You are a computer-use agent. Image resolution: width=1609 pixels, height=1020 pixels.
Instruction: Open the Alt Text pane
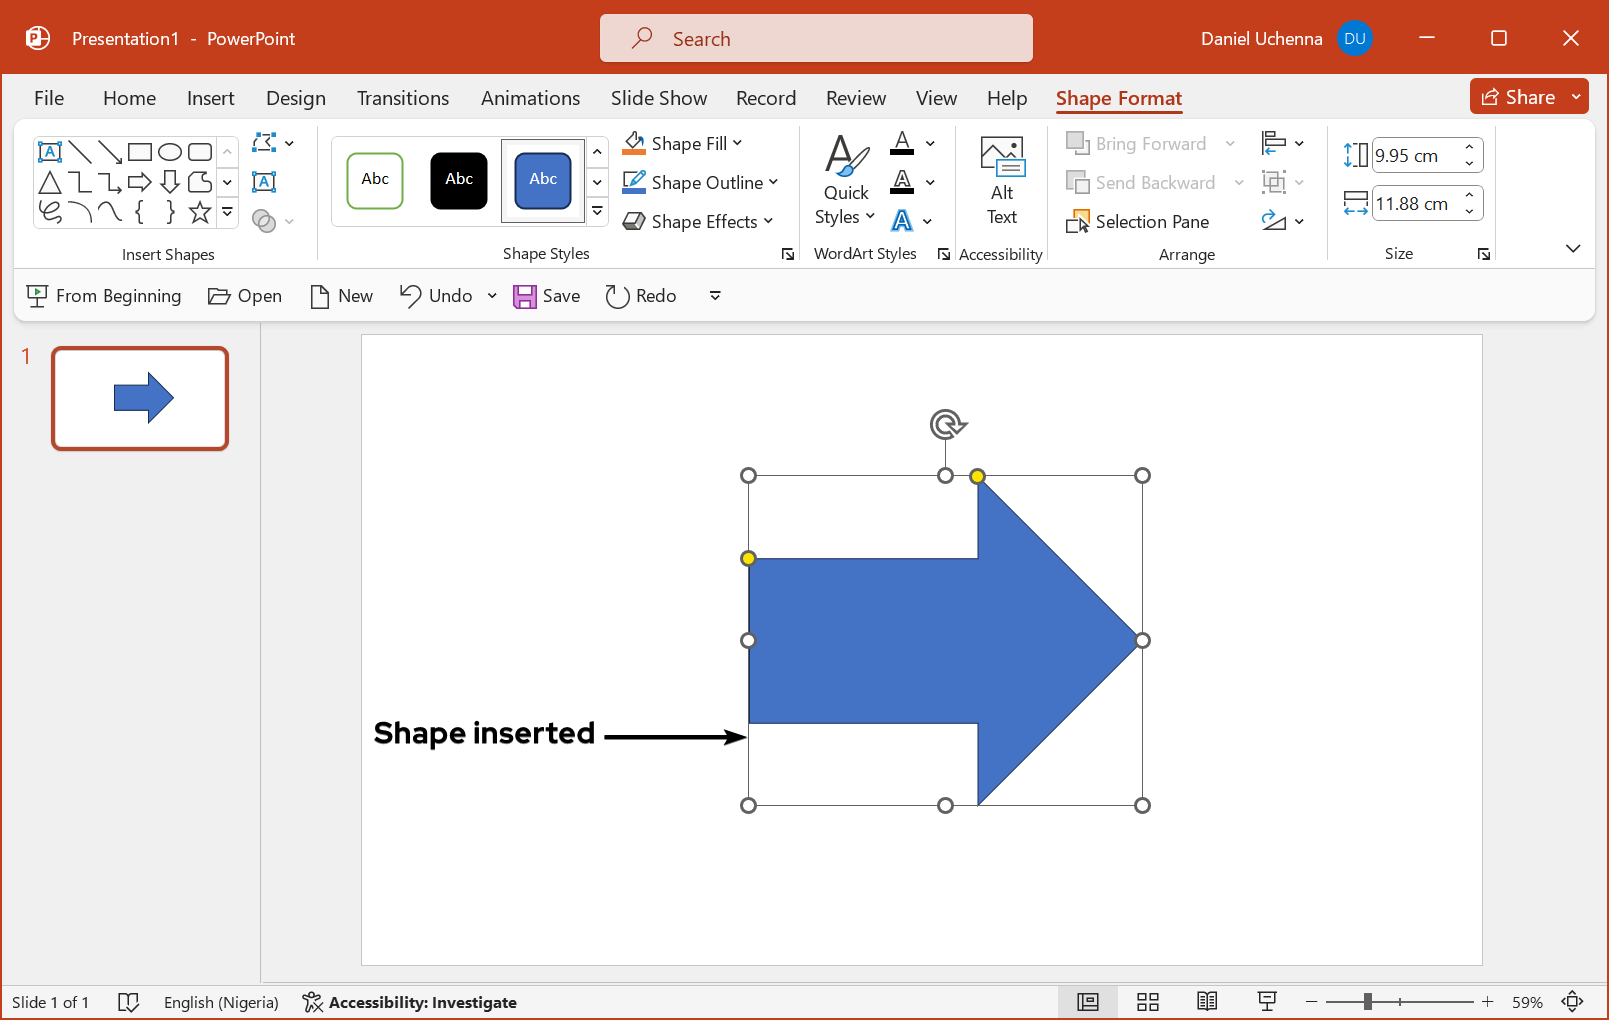(1001, 181)
